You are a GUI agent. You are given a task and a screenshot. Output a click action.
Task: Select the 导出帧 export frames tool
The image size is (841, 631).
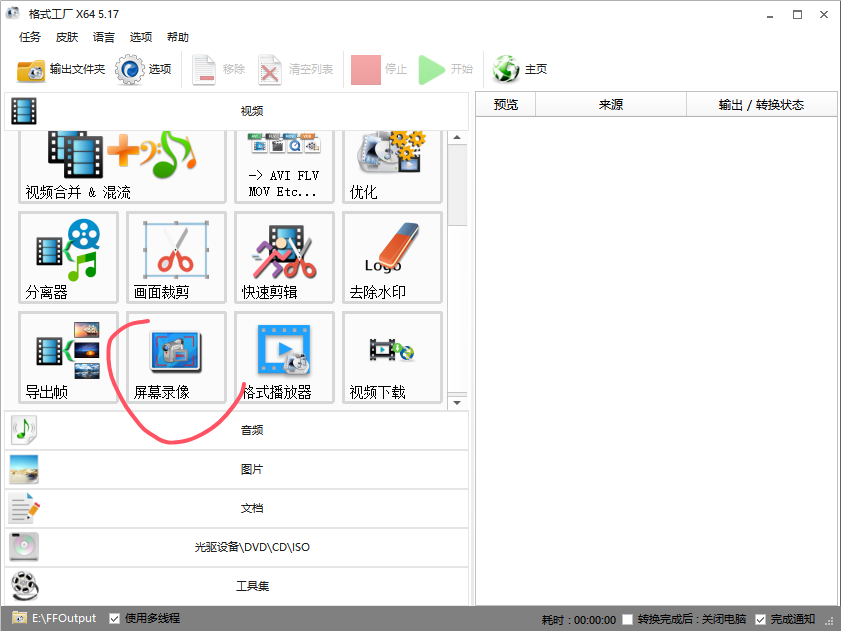[68, 358]
